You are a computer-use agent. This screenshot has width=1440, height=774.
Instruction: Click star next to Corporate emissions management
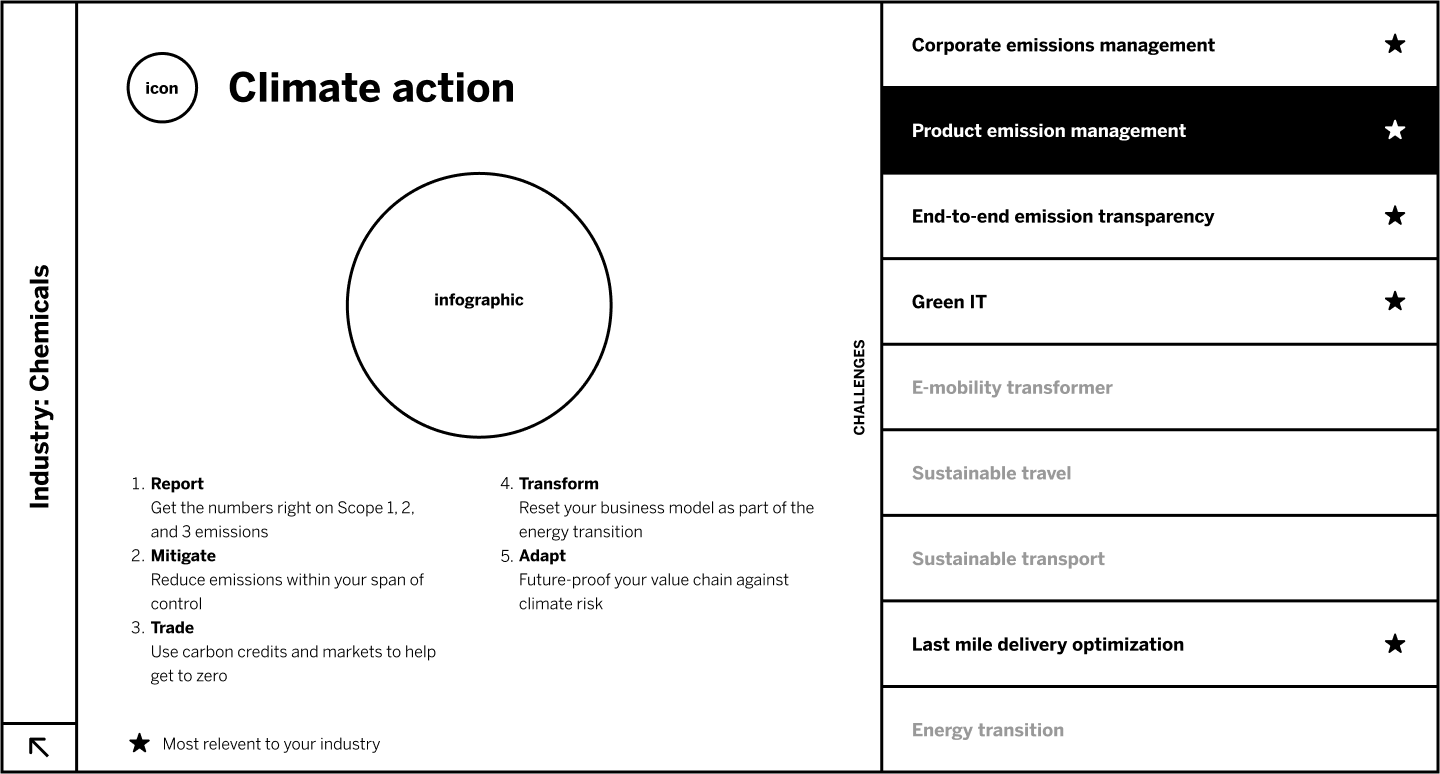pyautogui.click(x=1395, y=44)
